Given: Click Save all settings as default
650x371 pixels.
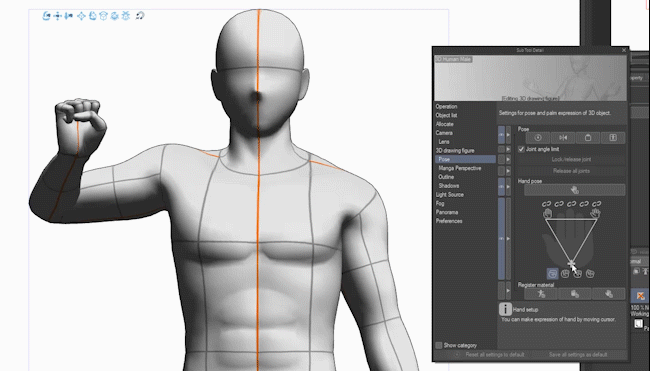Looking at the screenshot, I should pyautogui.click(x=578, y=355).
